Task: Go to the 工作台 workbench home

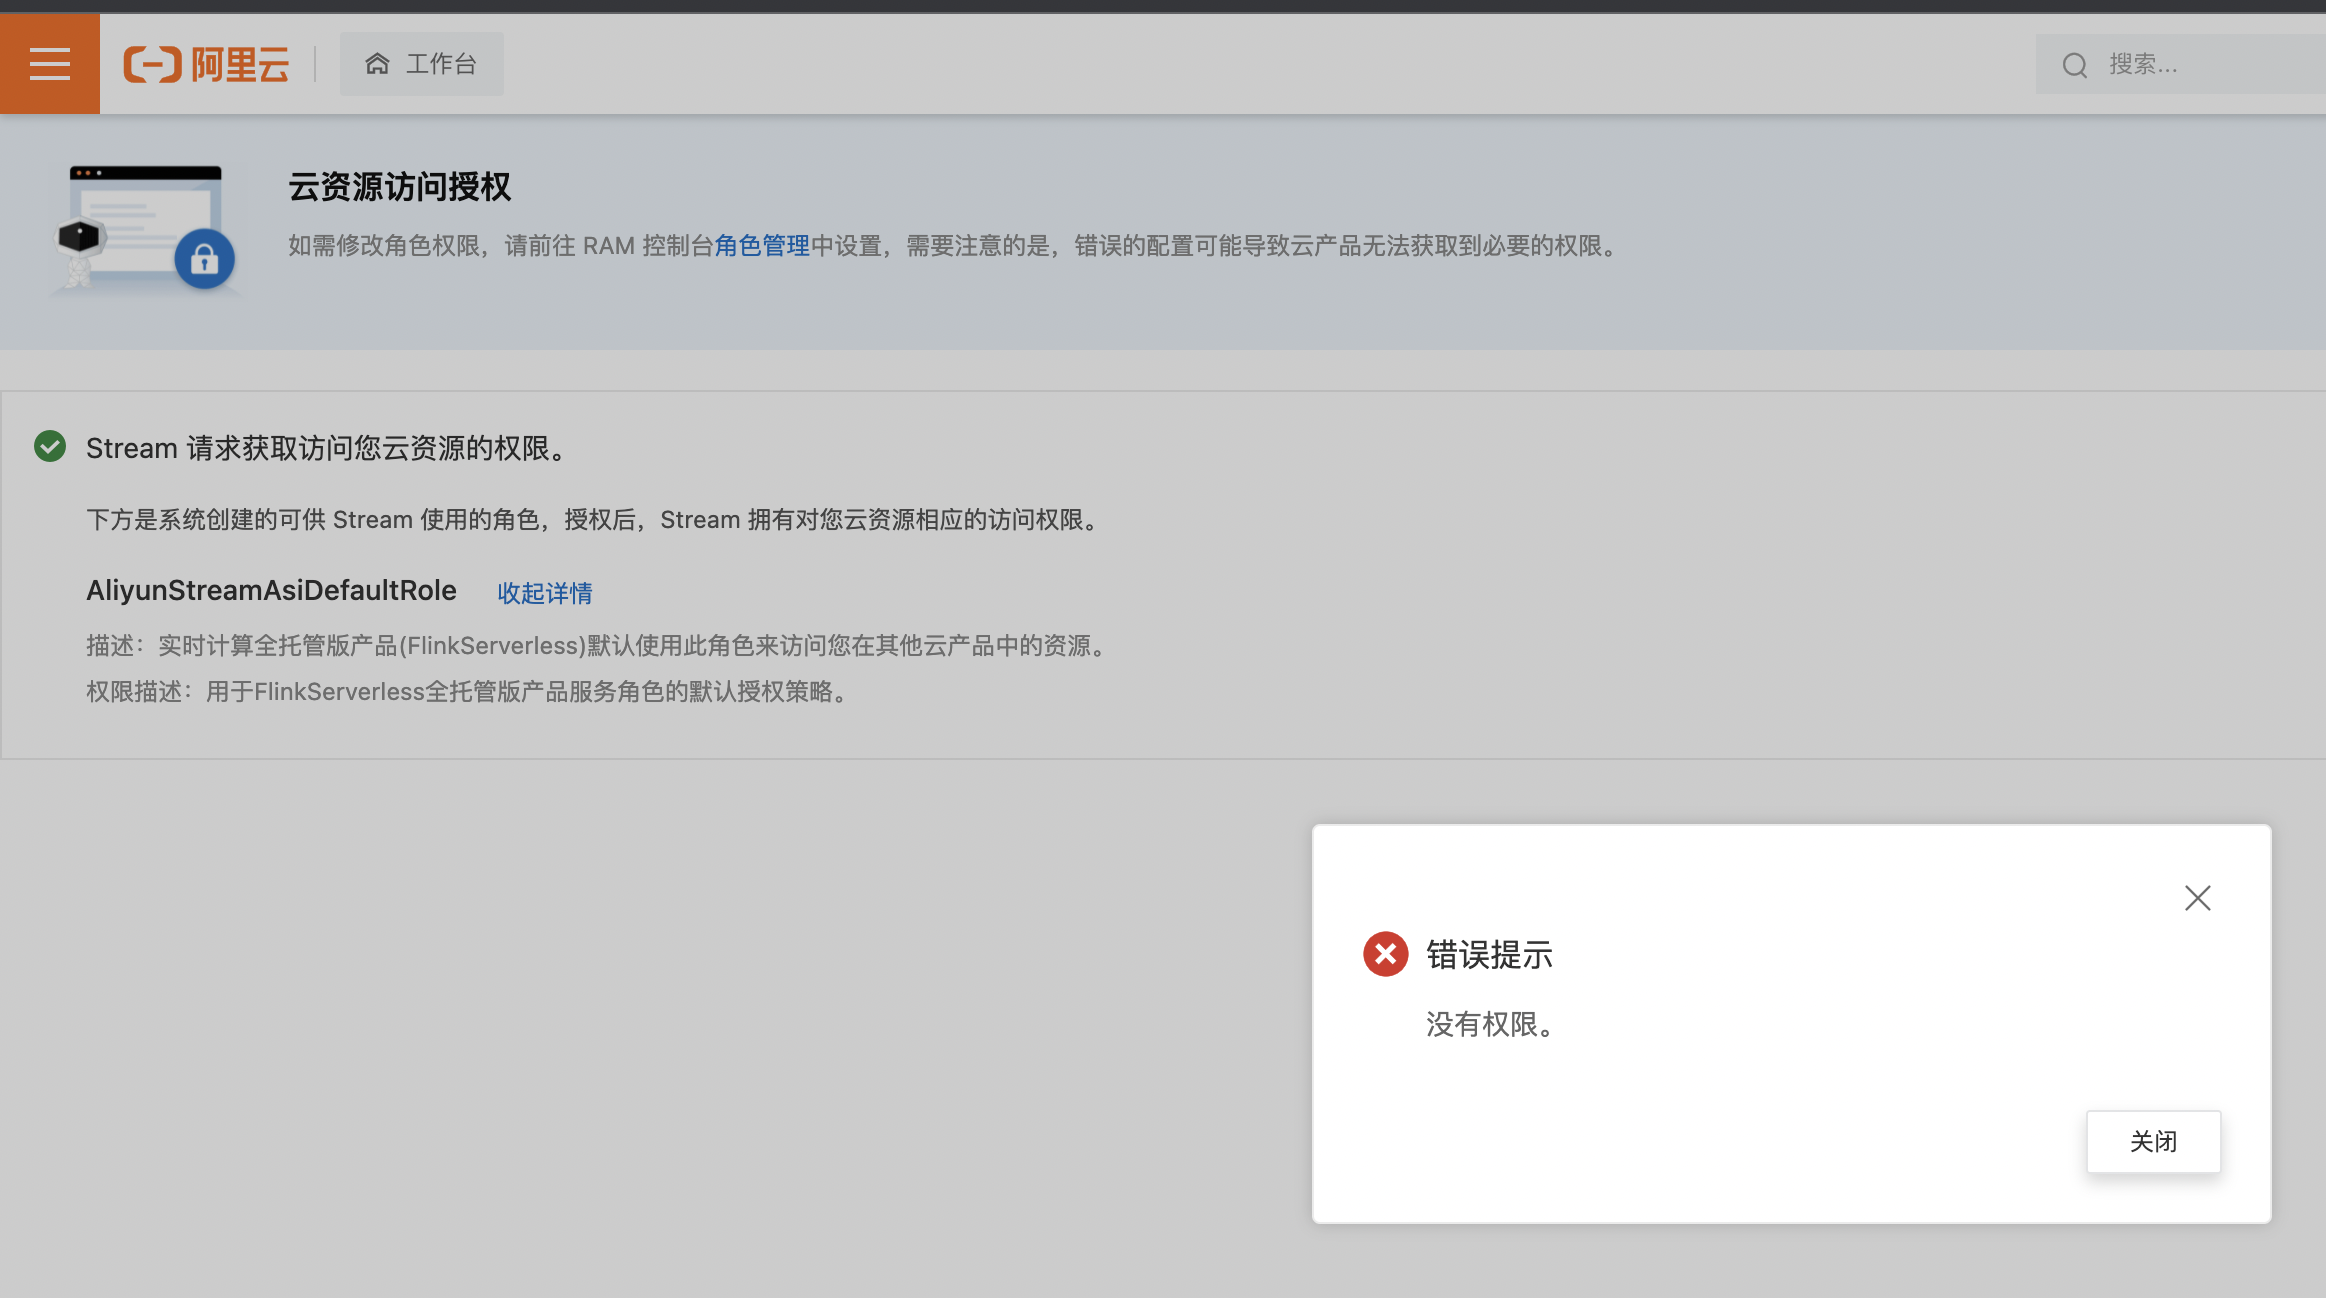Action: pos(421,64)
